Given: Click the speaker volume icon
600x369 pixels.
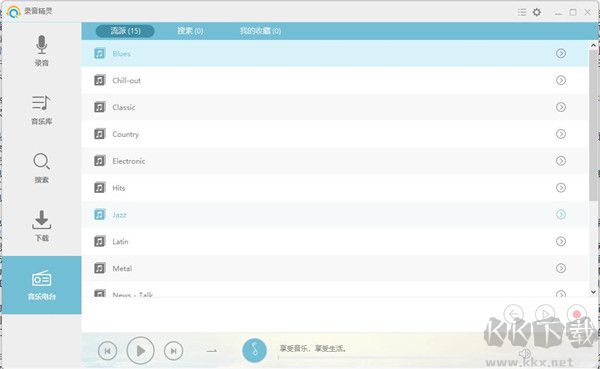Looking at the screenshot, I should 525,353.
